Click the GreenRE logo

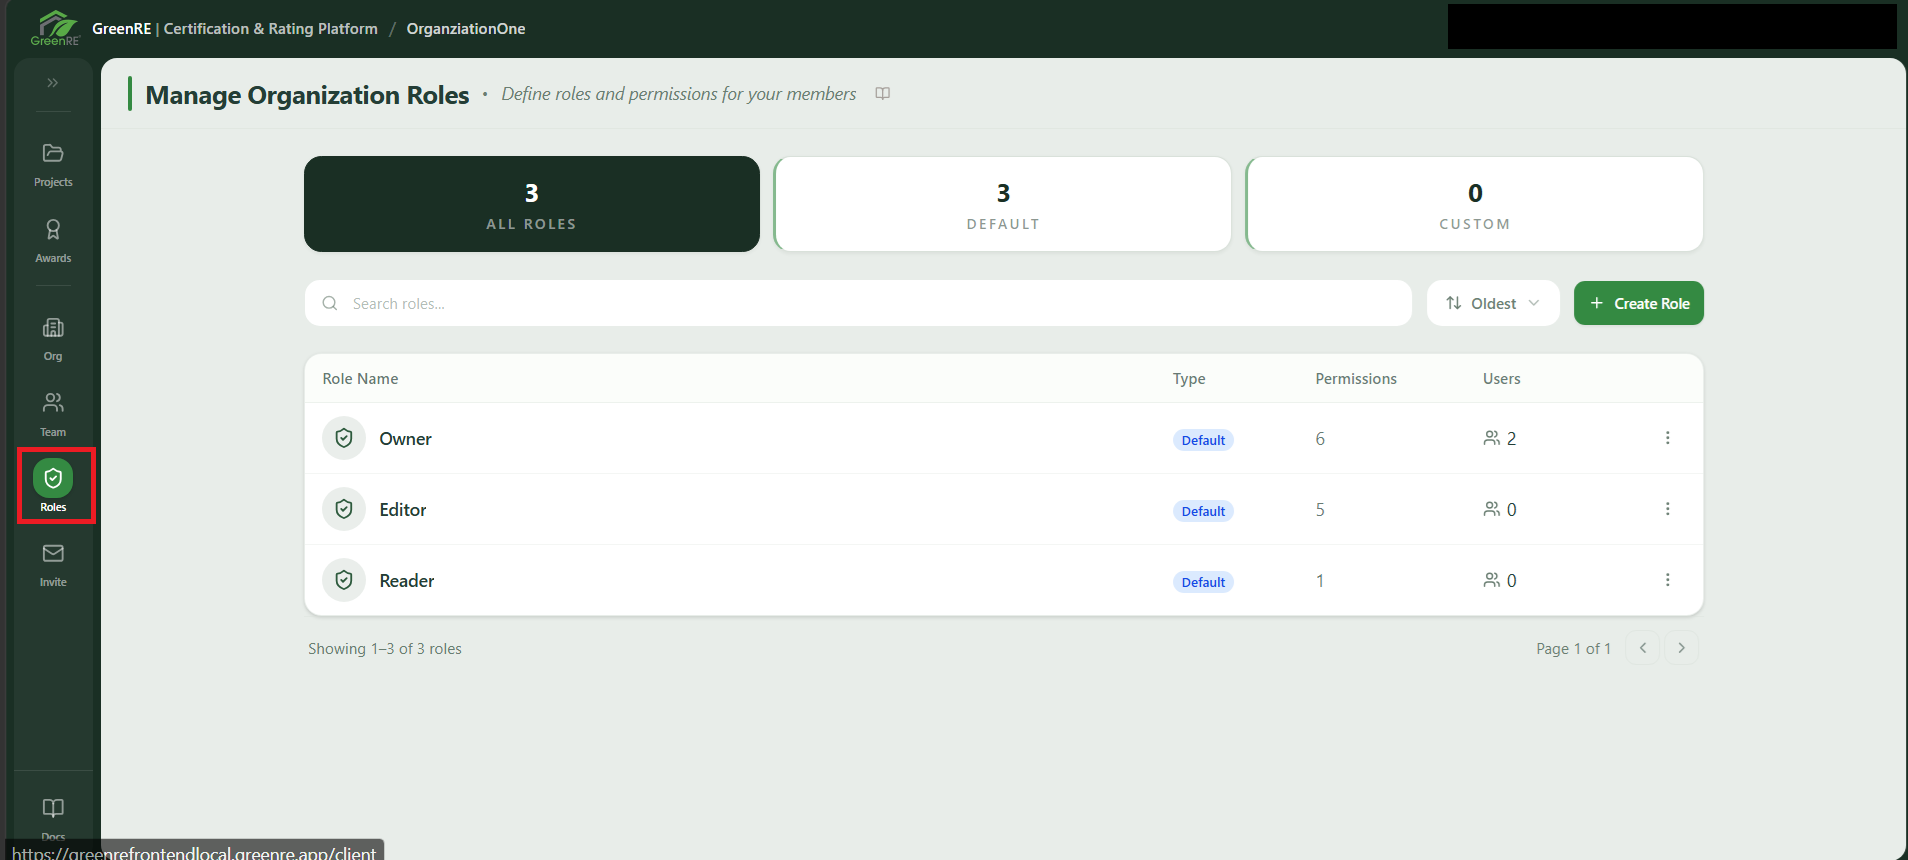[55, 28]
